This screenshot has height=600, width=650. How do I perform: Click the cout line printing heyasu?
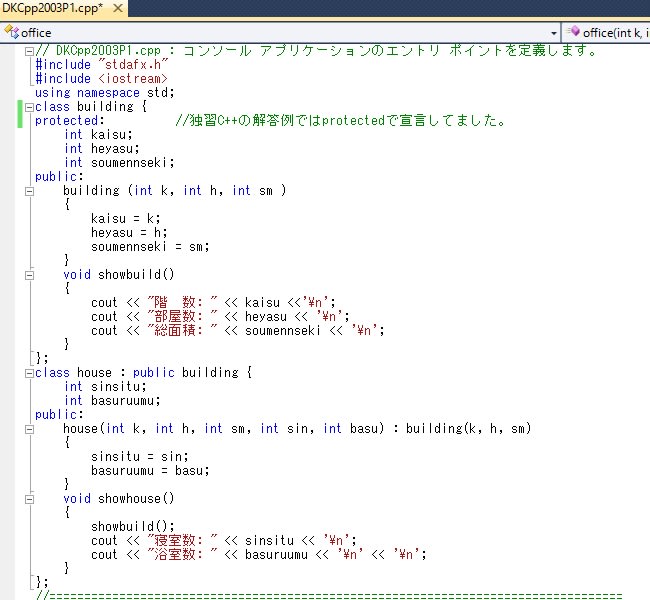221,317
